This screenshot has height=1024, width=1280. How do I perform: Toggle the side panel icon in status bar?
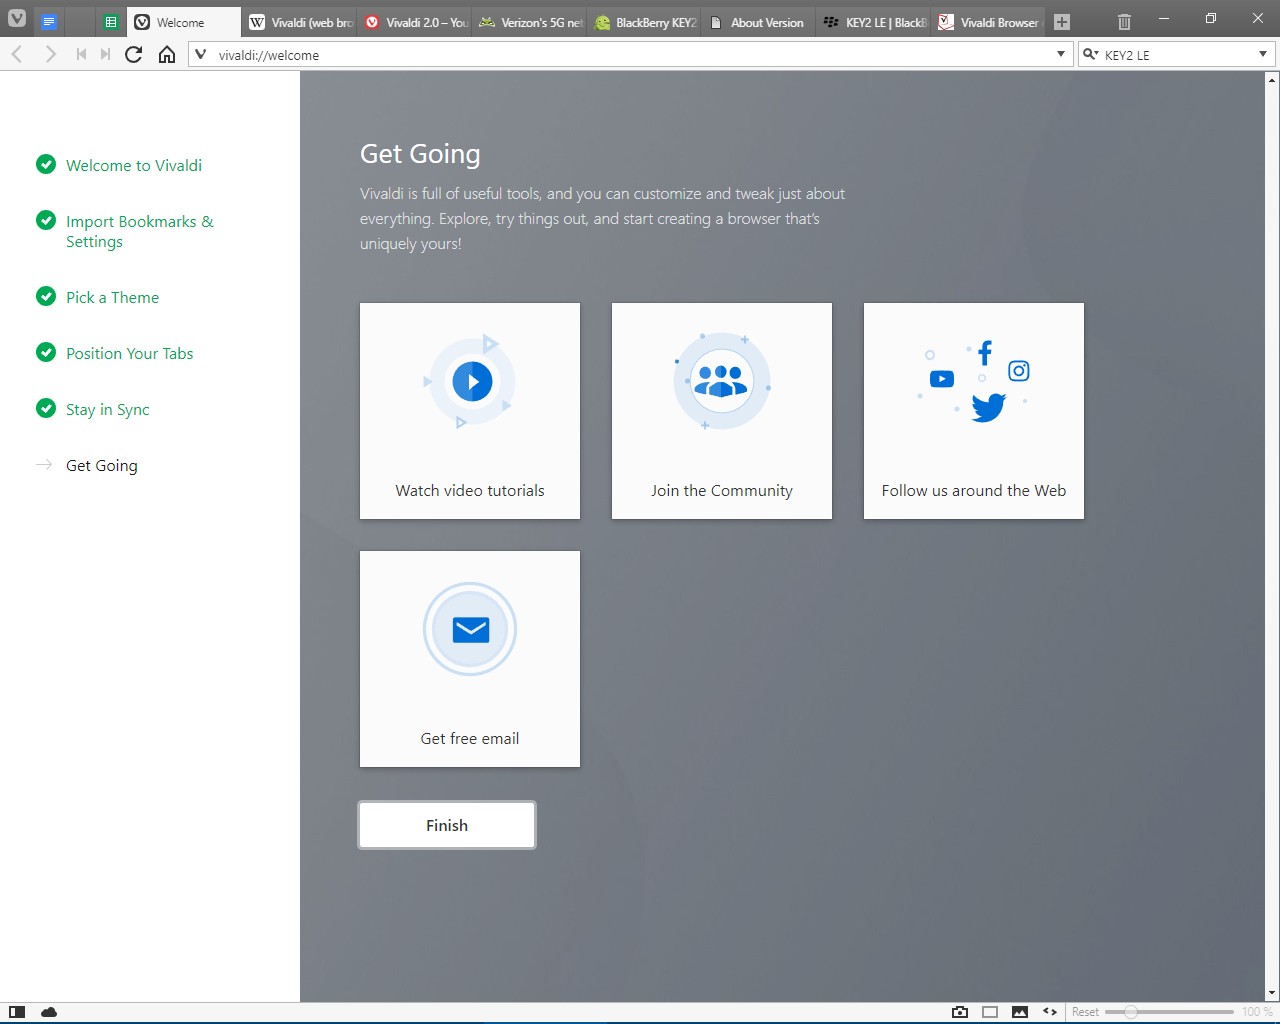17,1012
